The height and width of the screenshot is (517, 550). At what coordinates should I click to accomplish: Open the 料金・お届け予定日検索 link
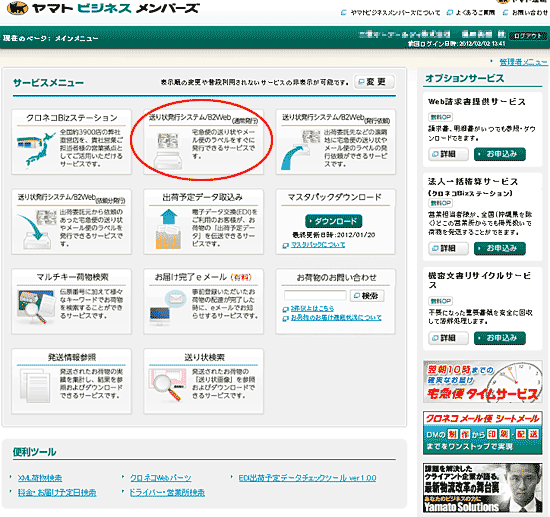point(57,492)
